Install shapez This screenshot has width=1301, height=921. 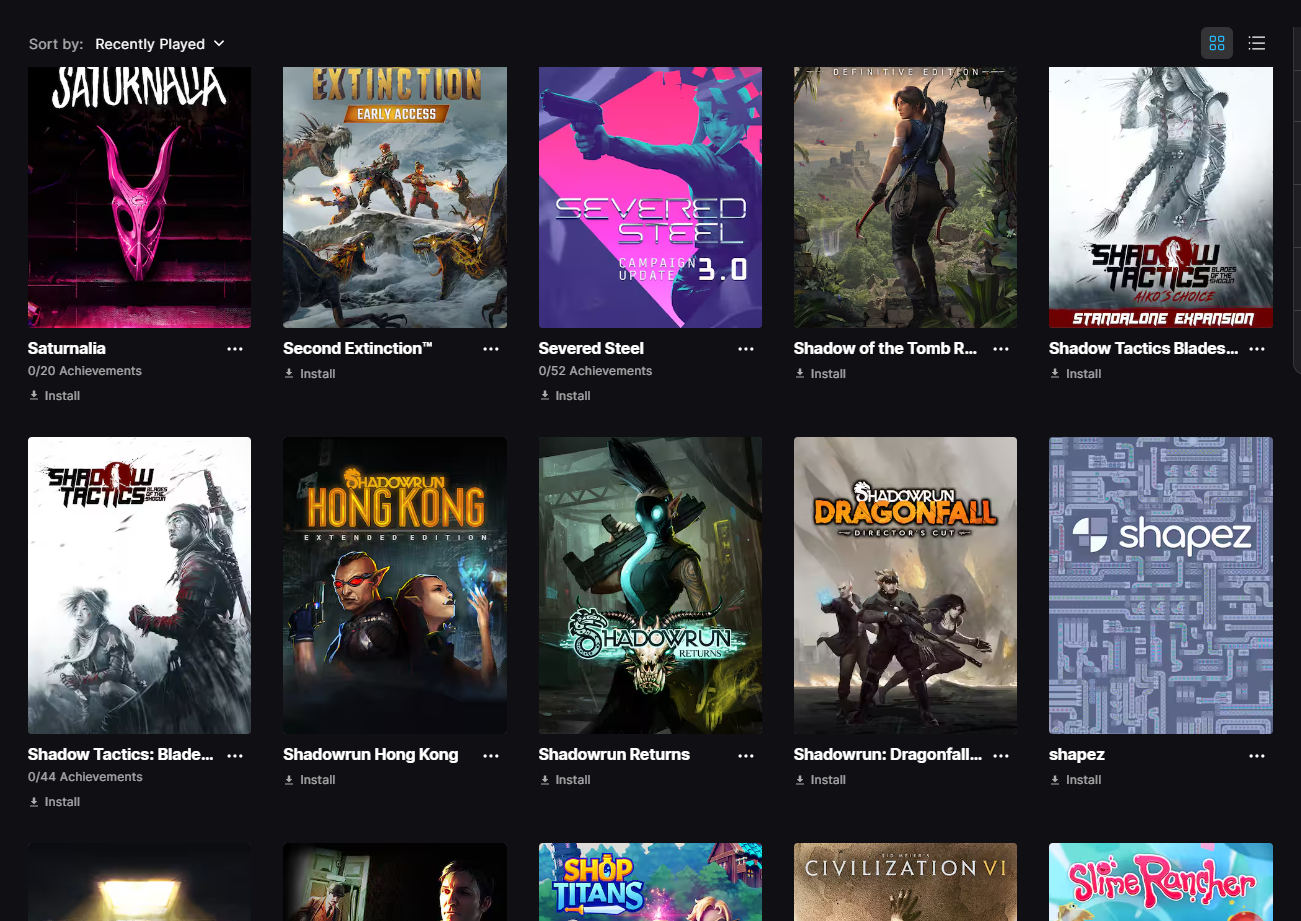[1076, 780]
